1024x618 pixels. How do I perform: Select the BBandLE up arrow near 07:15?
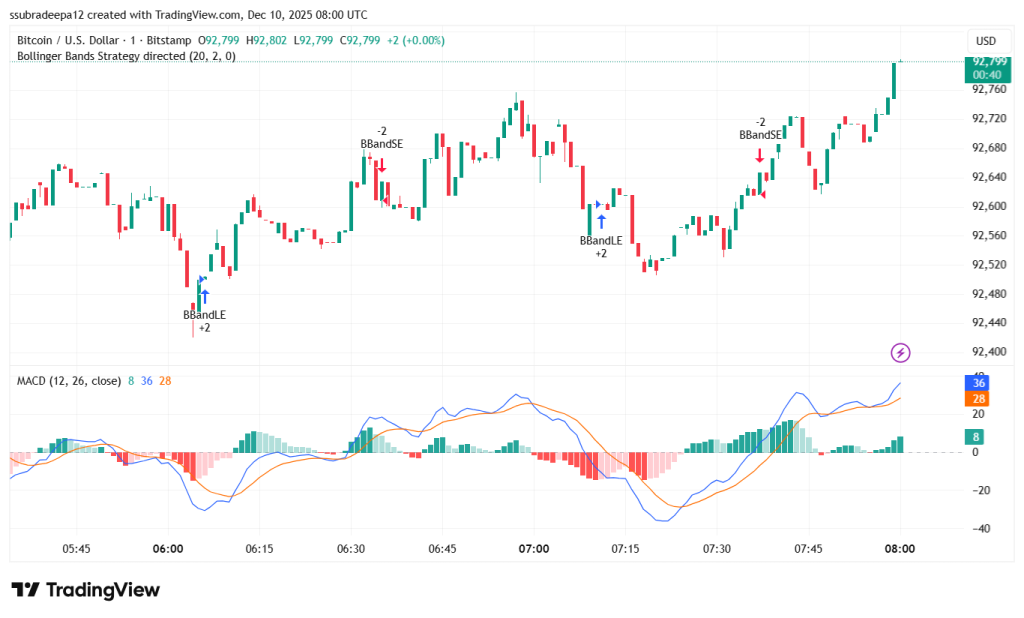pyautogui.click(x=602, y=219)
